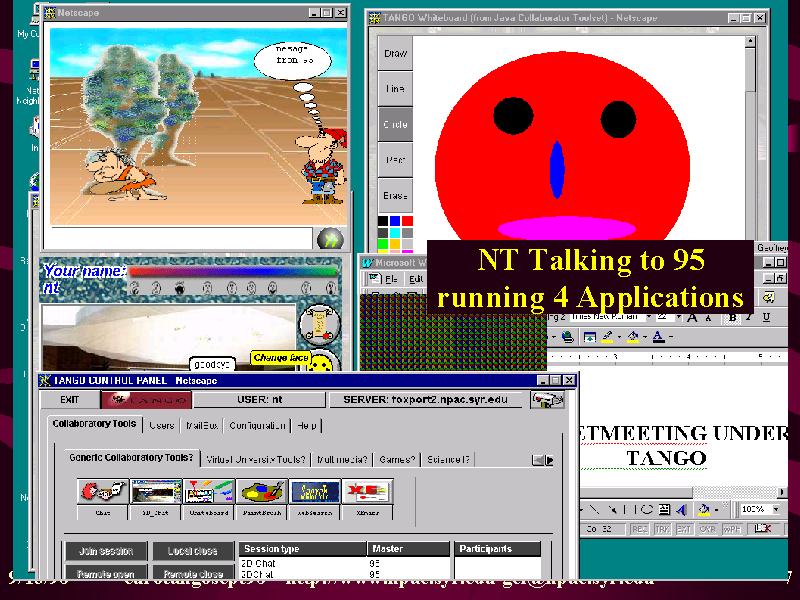The image size is (800, 600).
Task: Click the Word web toolbar globe icon
Action: [567, 337]
